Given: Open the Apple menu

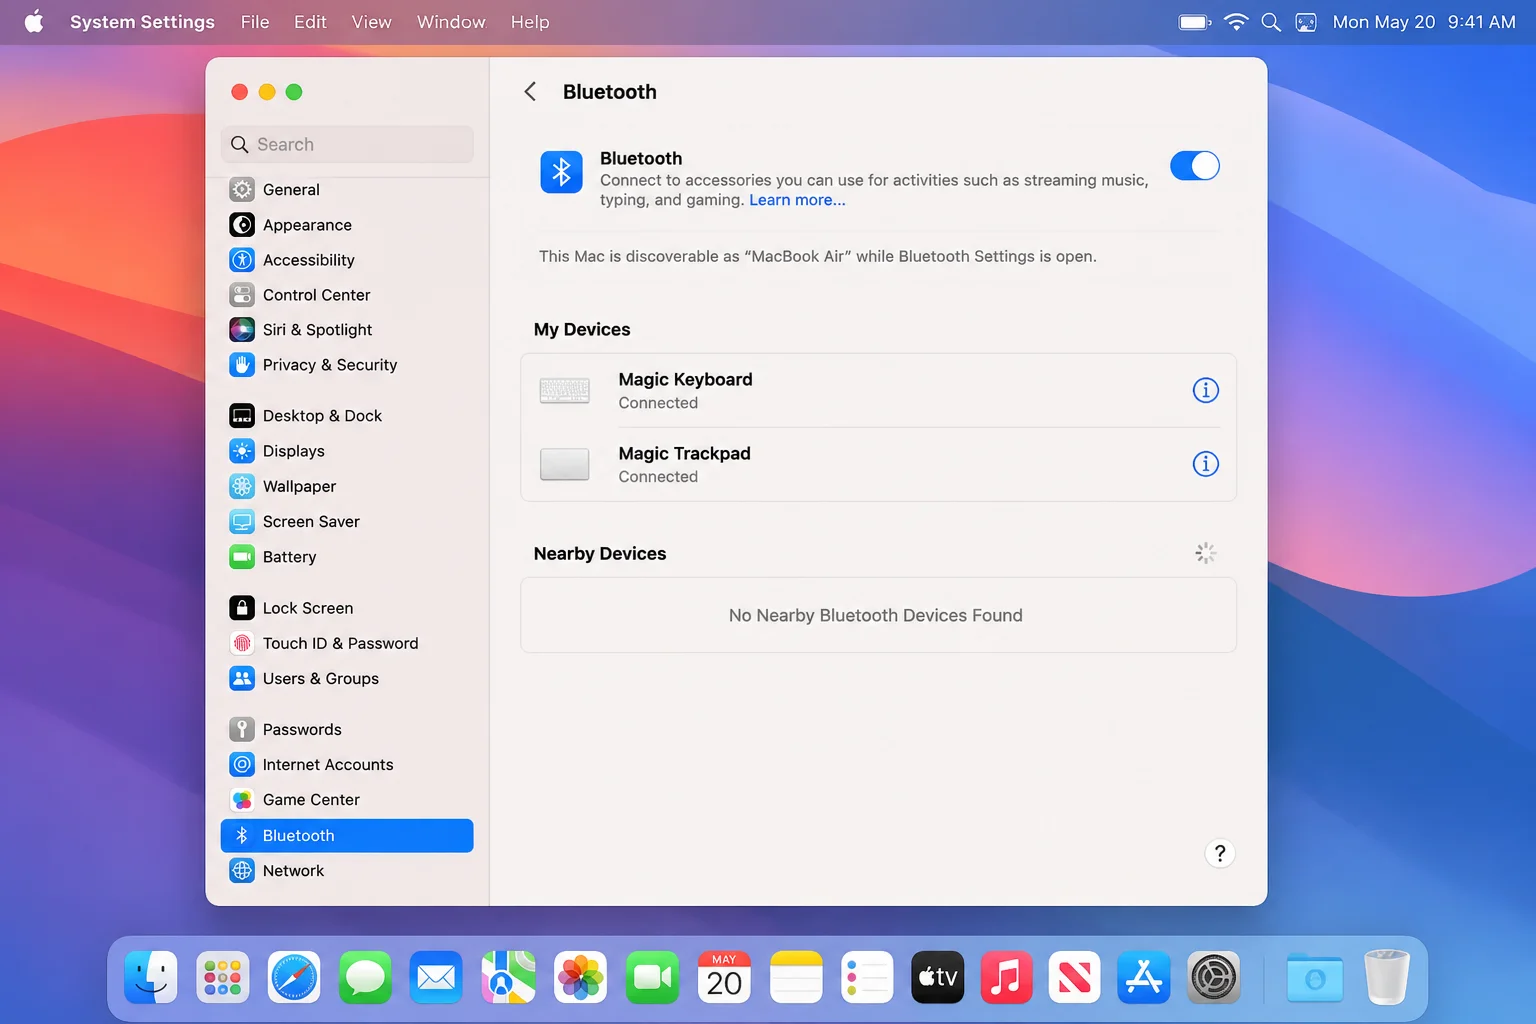Looking at the screenshot, I should point(34,22).
